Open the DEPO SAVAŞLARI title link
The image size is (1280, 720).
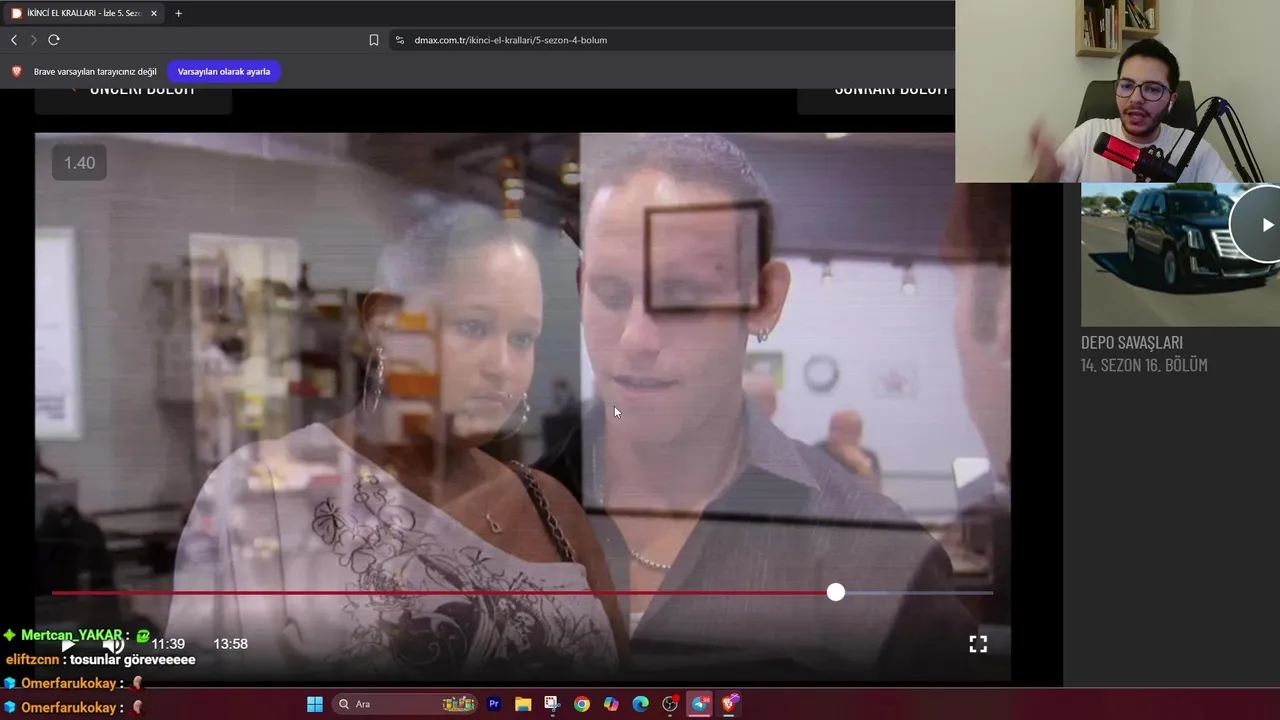pos(1132,342)
